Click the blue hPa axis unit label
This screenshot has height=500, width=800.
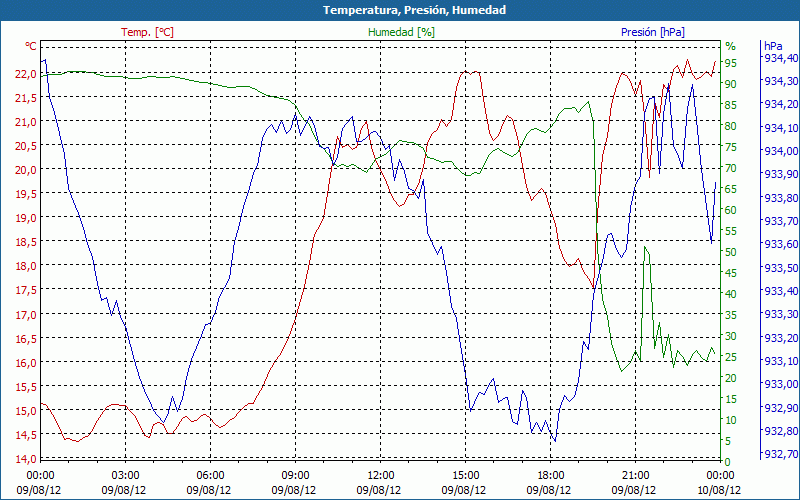click(773, 46)
